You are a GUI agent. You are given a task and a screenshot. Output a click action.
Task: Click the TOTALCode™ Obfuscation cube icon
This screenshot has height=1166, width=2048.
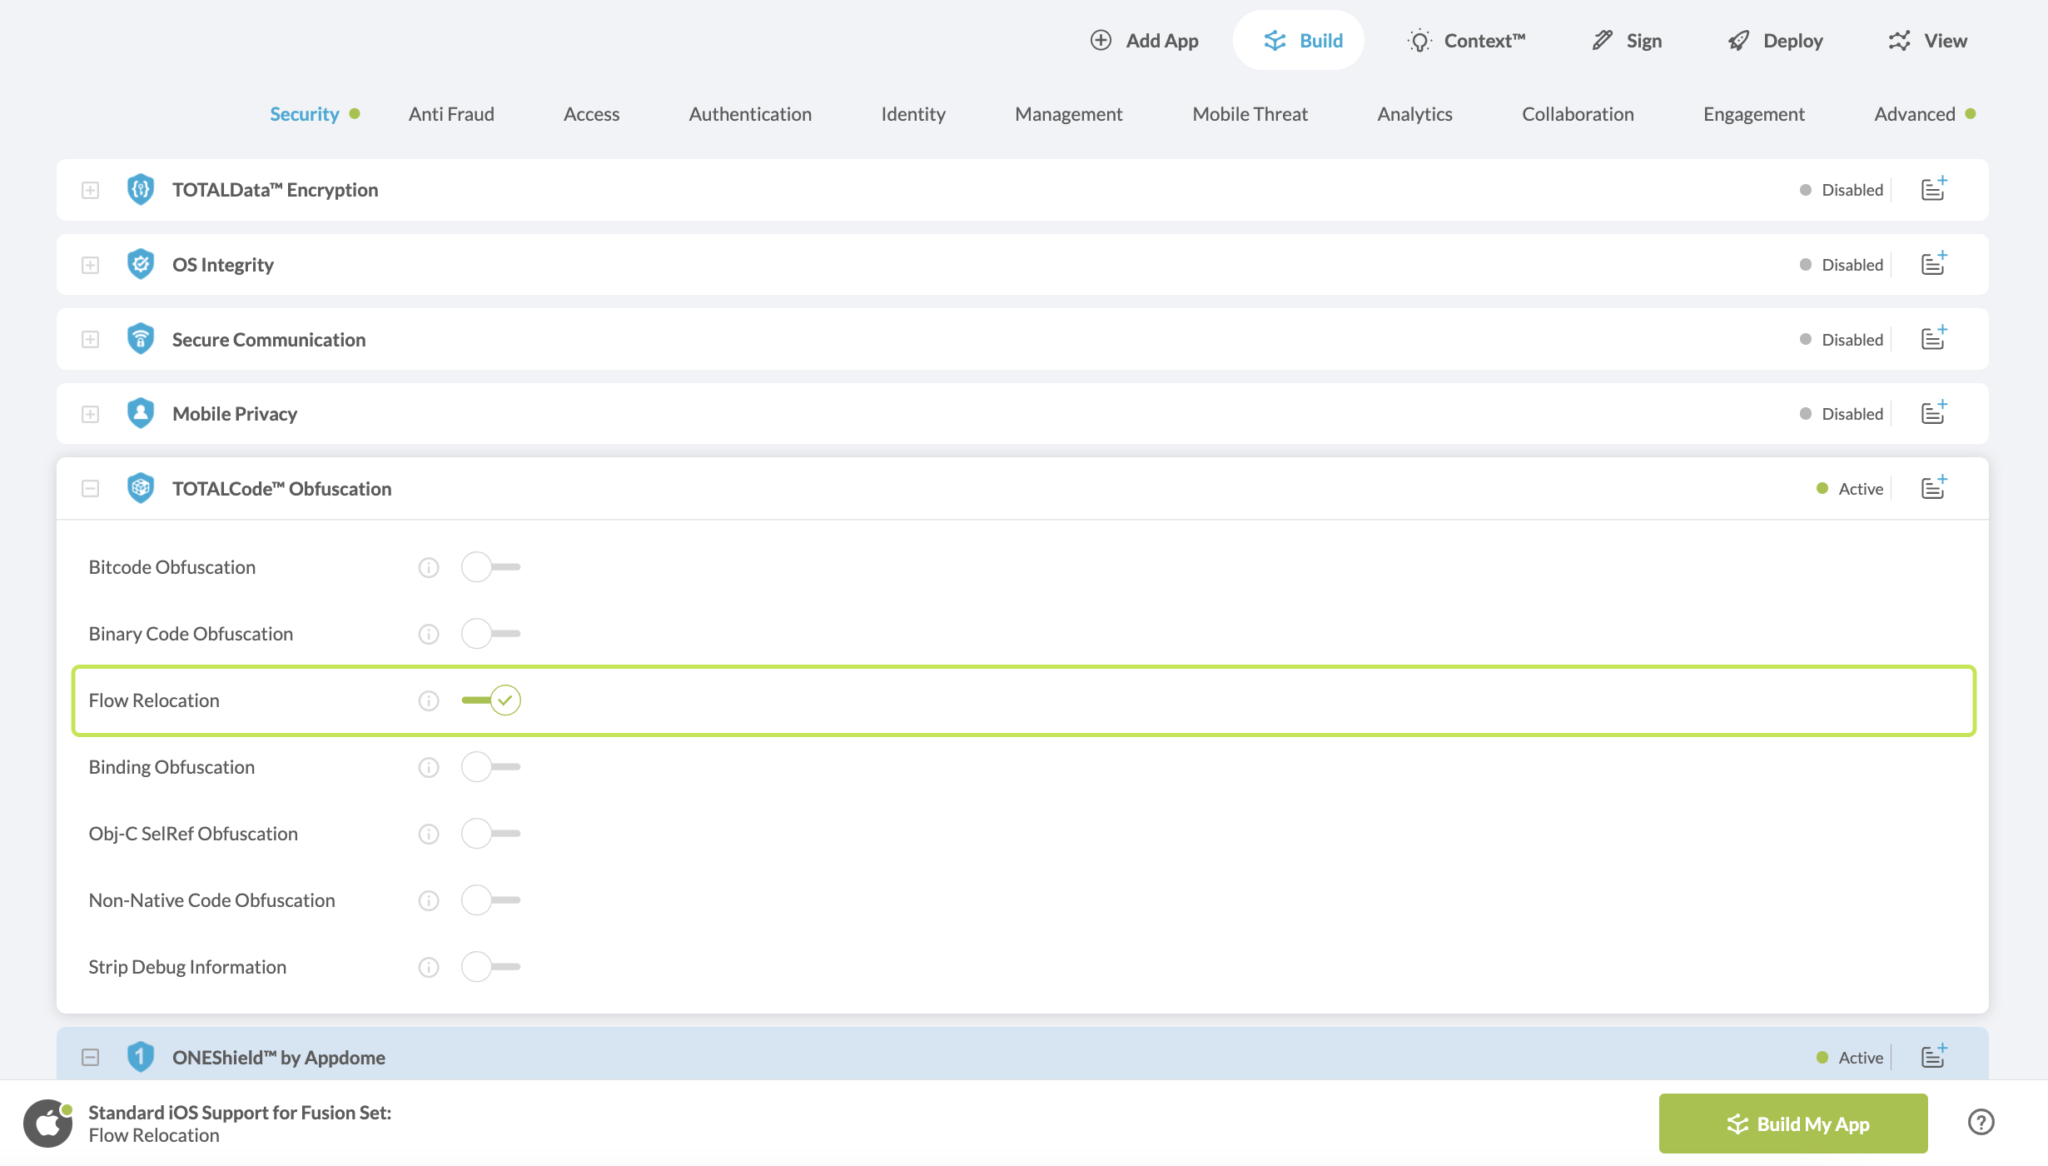pyautogui.click(x=140, y=488)
